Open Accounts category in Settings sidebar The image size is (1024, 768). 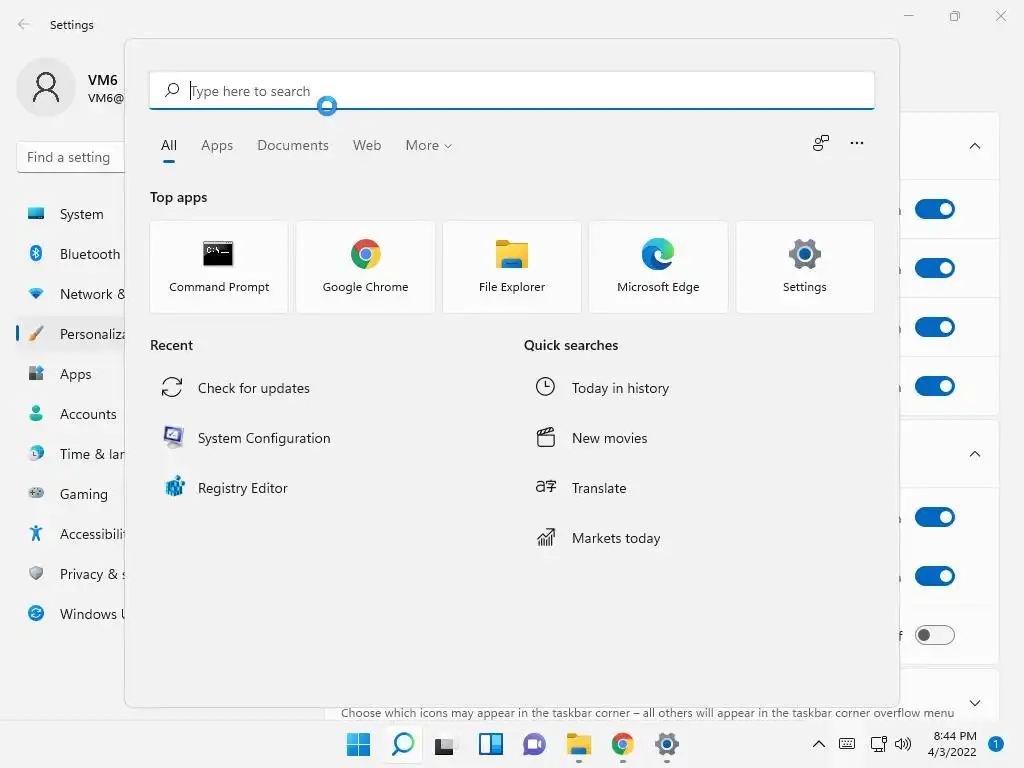(x=71, y=414)
